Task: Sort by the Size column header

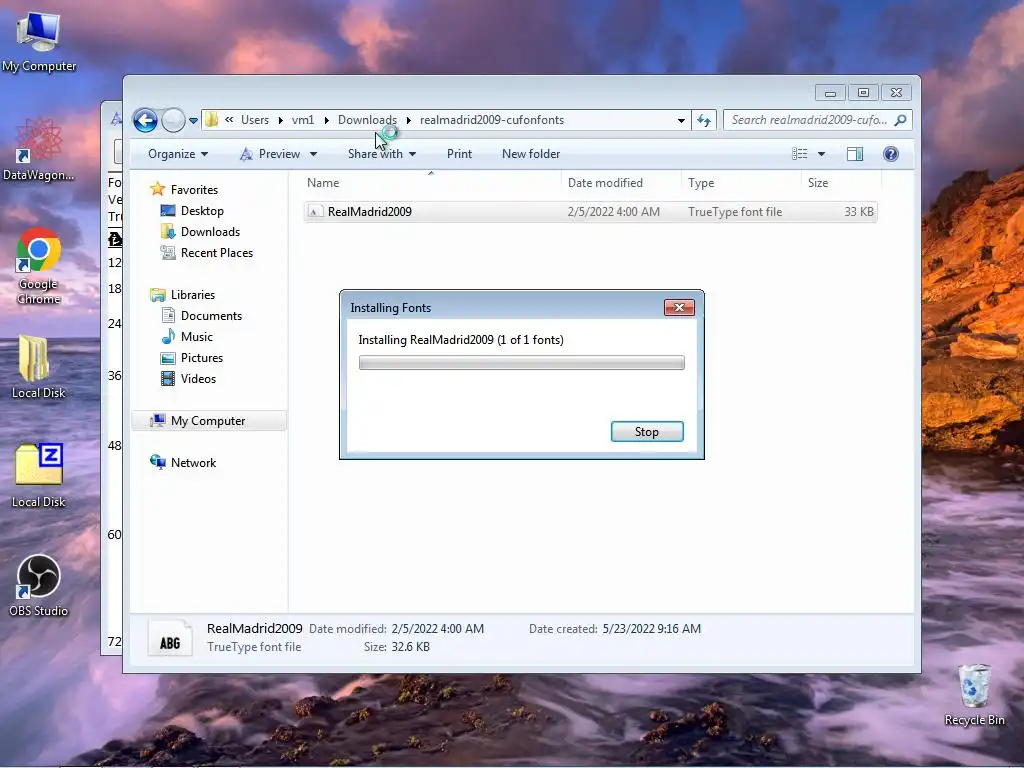Action: pos(841,183)
